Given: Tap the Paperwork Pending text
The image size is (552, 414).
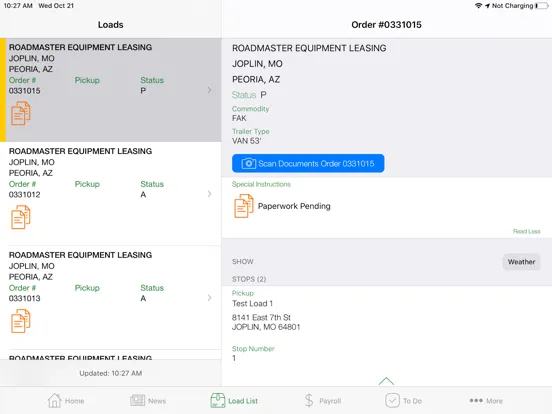Looking at the screenshot, I should pos(294,206).
